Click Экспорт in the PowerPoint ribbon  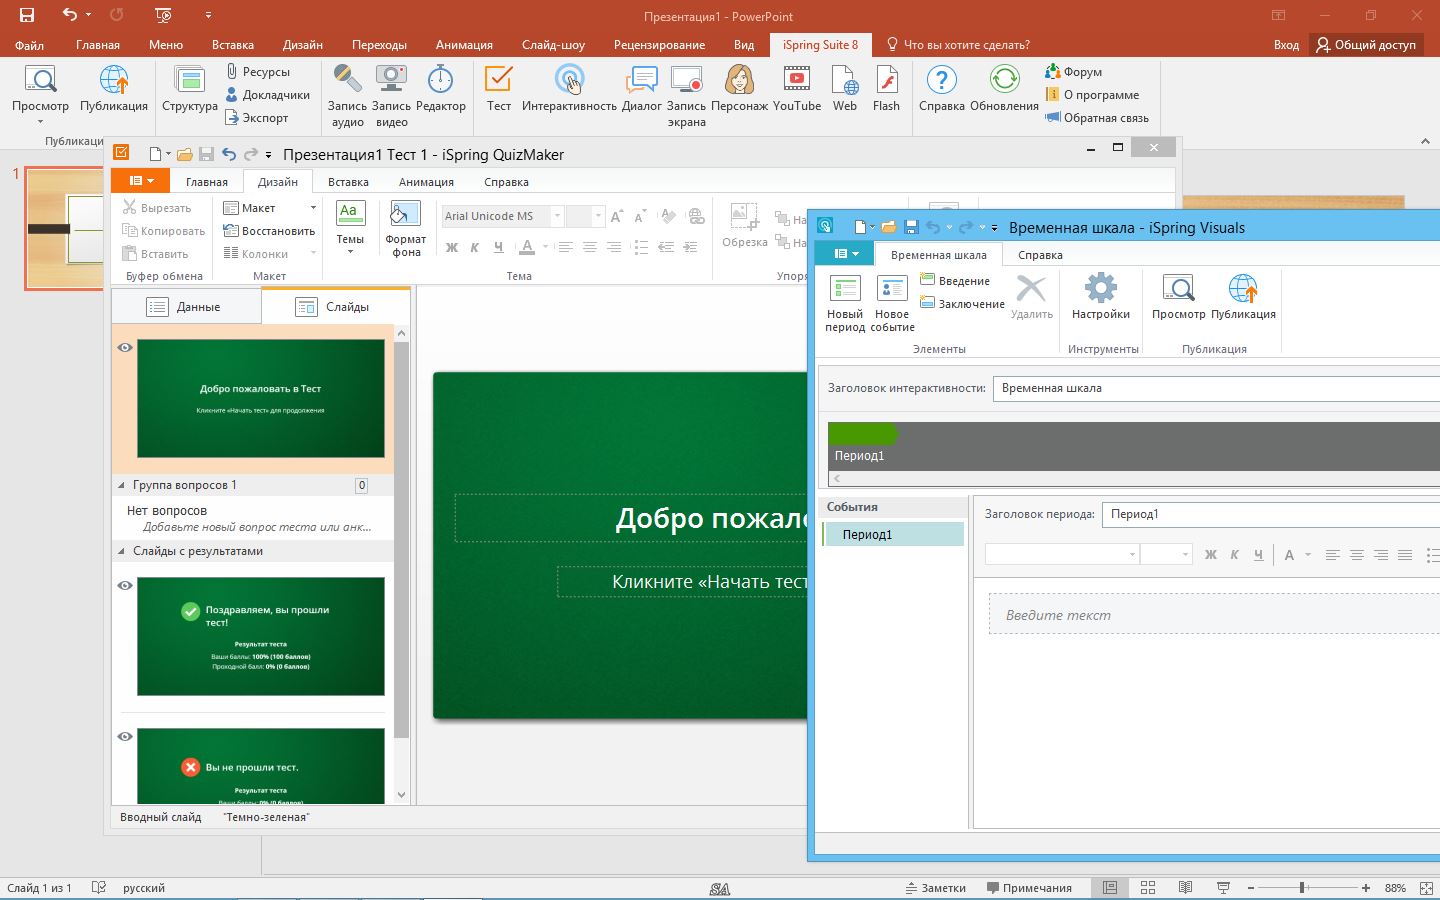tap(257, 118)
